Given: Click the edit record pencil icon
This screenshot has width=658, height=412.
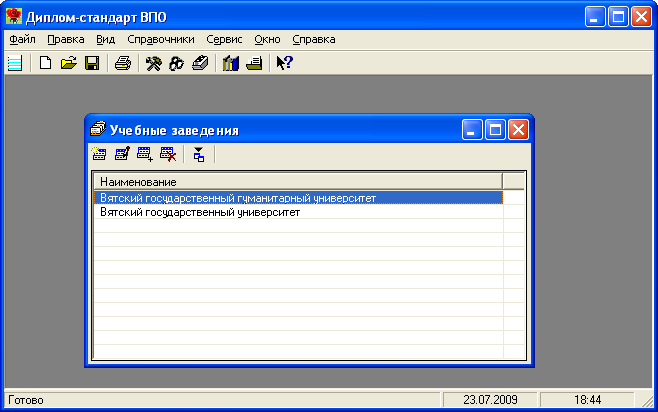Looking at the screenshot, I should (x=122, y=154).
